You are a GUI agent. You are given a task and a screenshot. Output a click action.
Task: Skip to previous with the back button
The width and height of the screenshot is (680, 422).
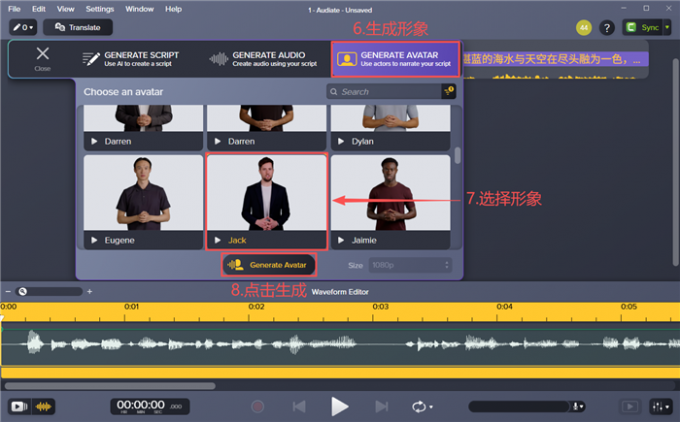coord(299,406)
